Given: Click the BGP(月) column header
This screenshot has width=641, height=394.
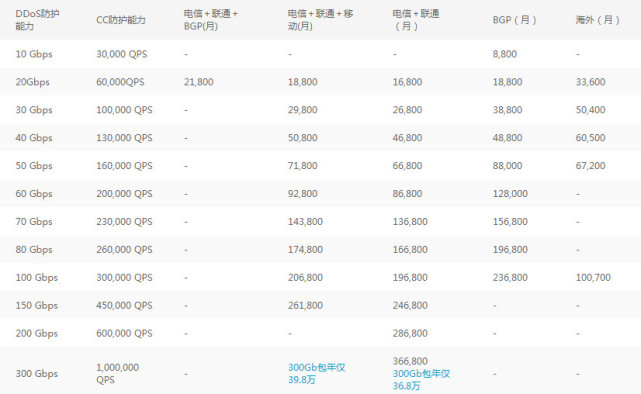Looking at the screenshot, I should tap(514, 20).
